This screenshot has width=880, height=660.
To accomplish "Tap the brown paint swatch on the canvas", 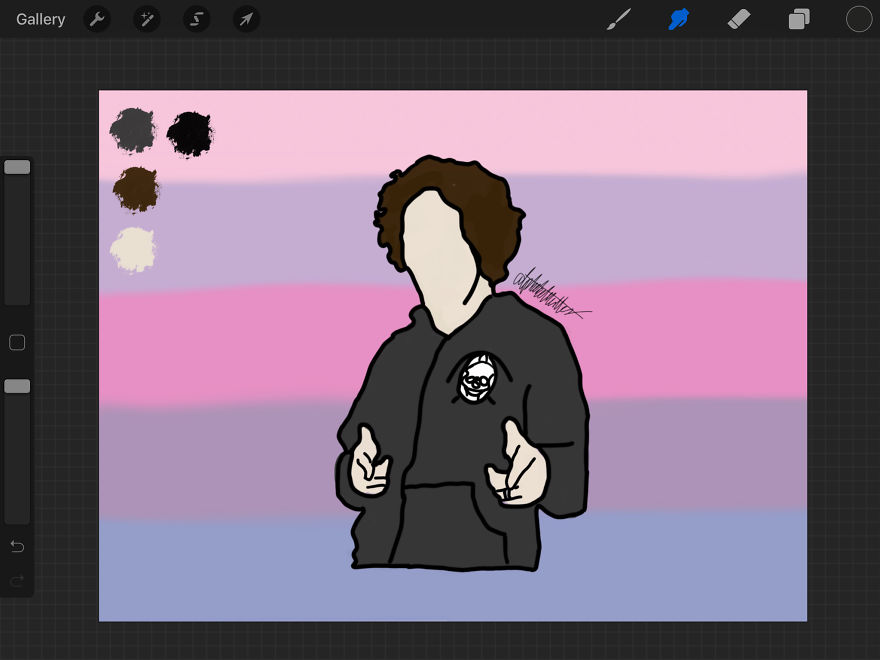I will [x=135, y=189].
